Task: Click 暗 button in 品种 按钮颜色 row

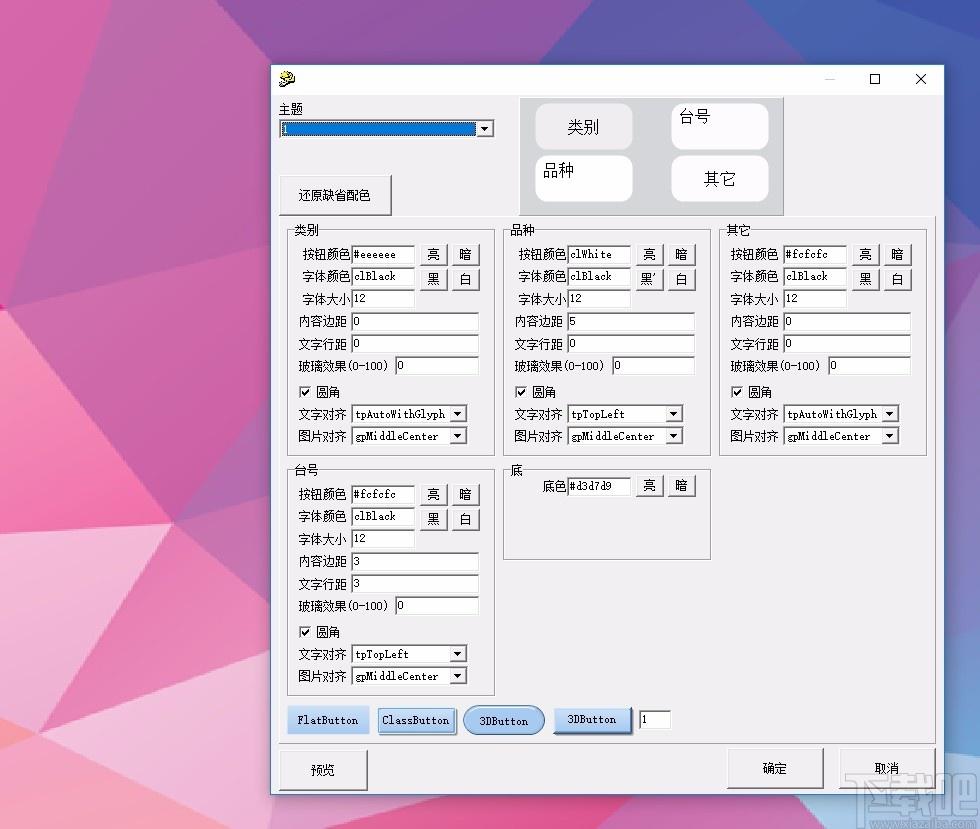Action: point(681,254)
